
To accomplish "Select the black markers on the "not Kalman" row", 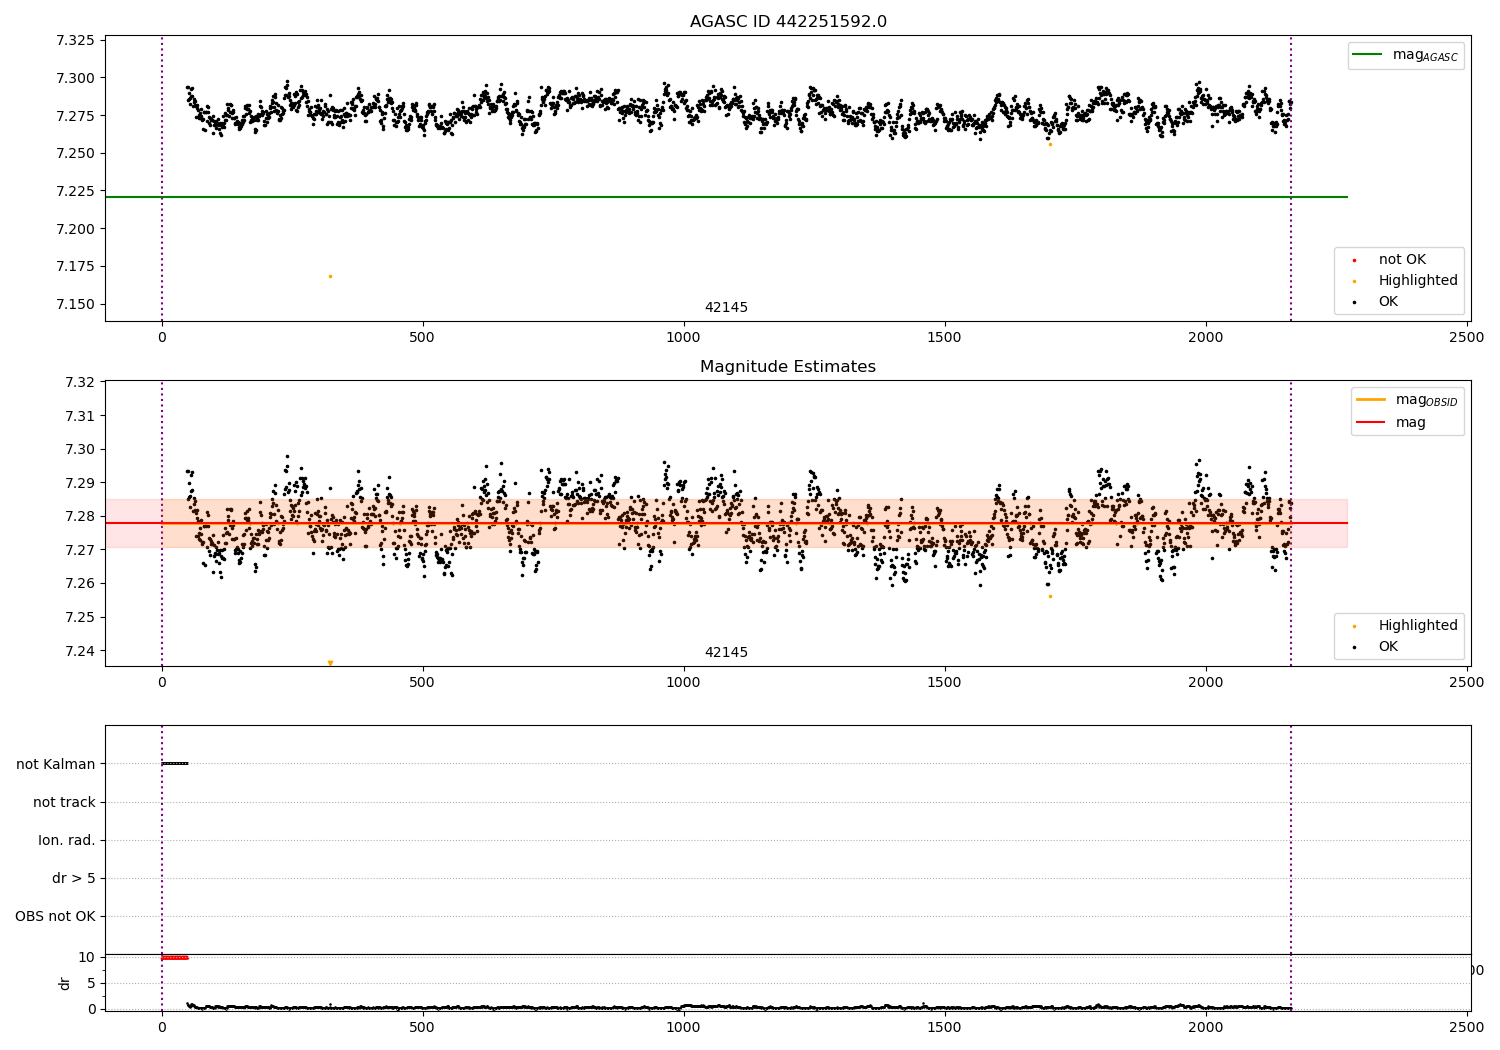I will click(175, 764).
